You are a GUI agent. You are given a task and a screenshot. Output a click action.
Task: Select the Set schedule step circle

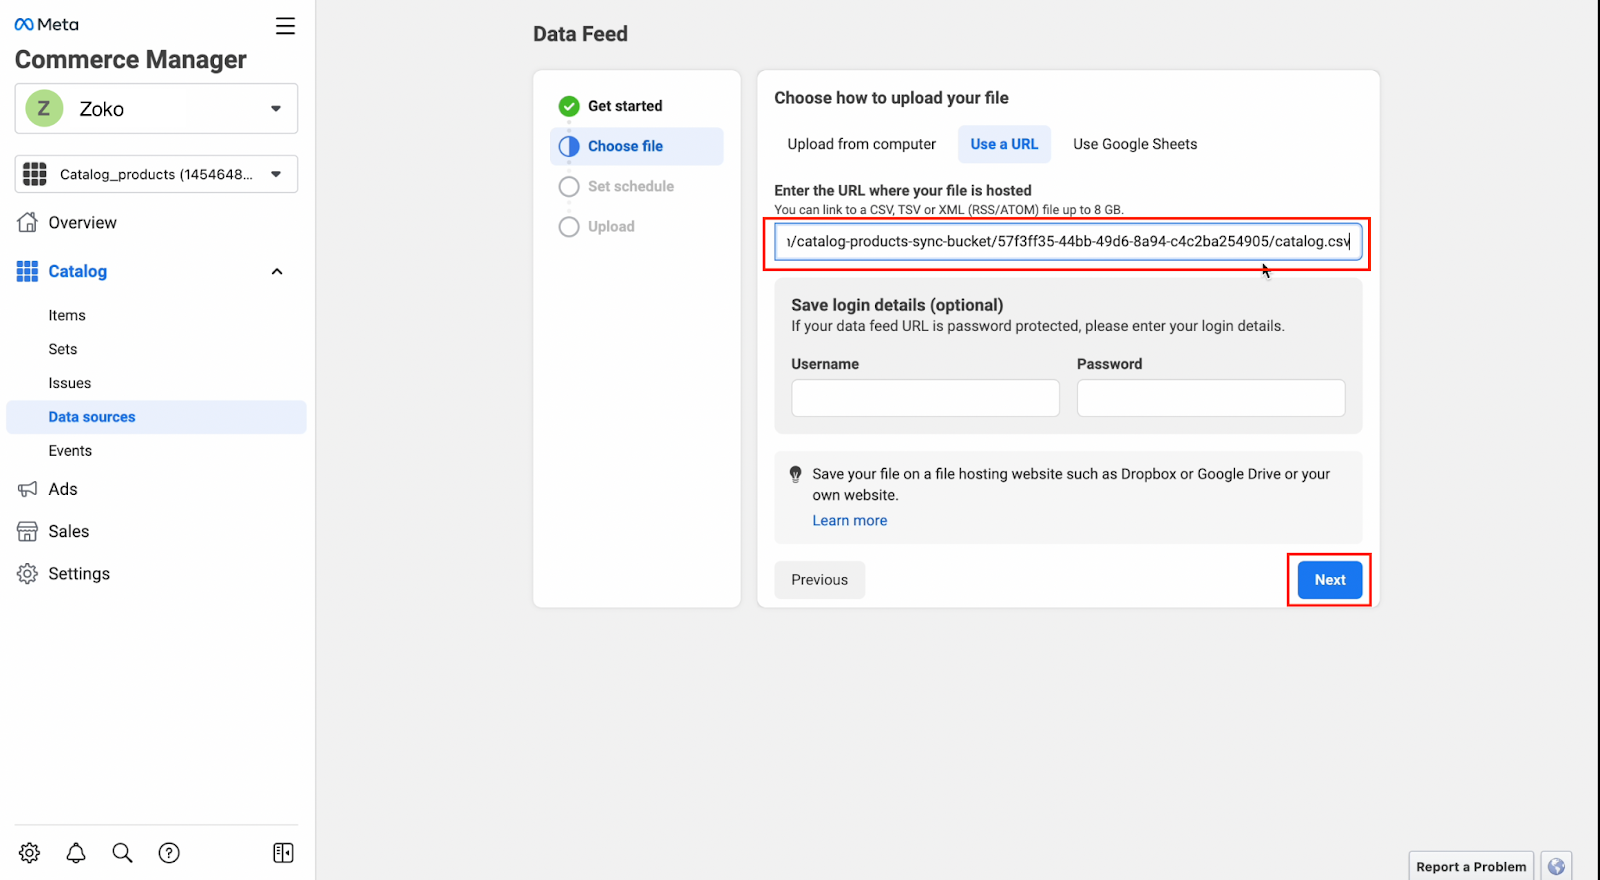click(x=569, y=186)
